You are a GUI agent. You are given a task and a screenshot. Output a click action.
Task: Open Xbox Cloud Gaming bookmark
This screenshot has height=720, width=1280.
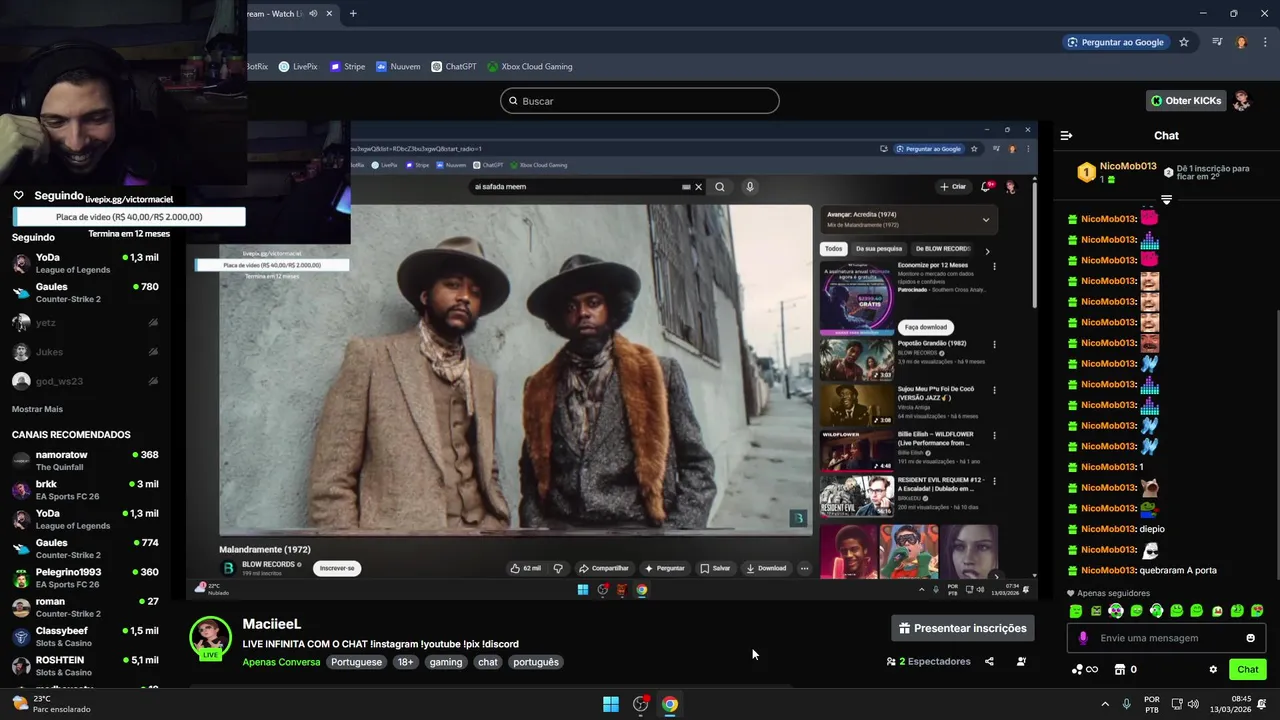(530, 67)
